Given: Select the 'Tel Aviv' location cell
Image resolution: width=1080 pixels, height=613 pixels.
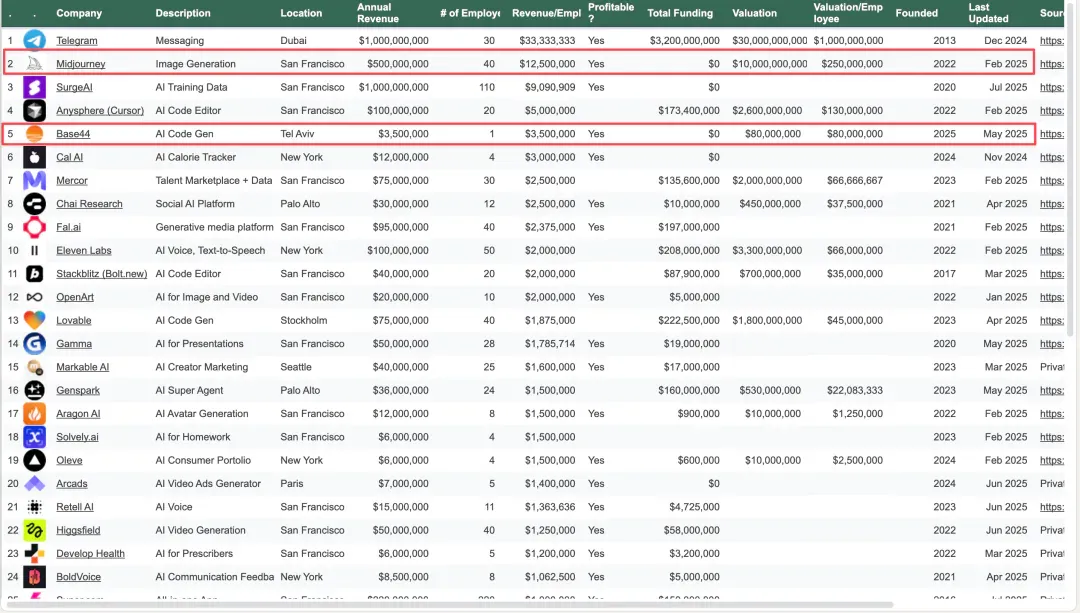Looking at the screenshot, I should (x=297, y=134).
